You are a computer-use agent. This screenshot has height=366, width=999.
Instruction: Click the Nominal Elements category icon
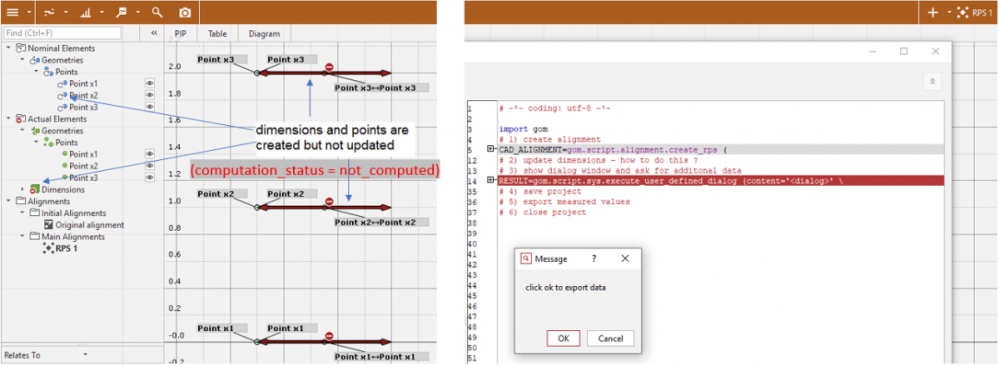point(20,48)
